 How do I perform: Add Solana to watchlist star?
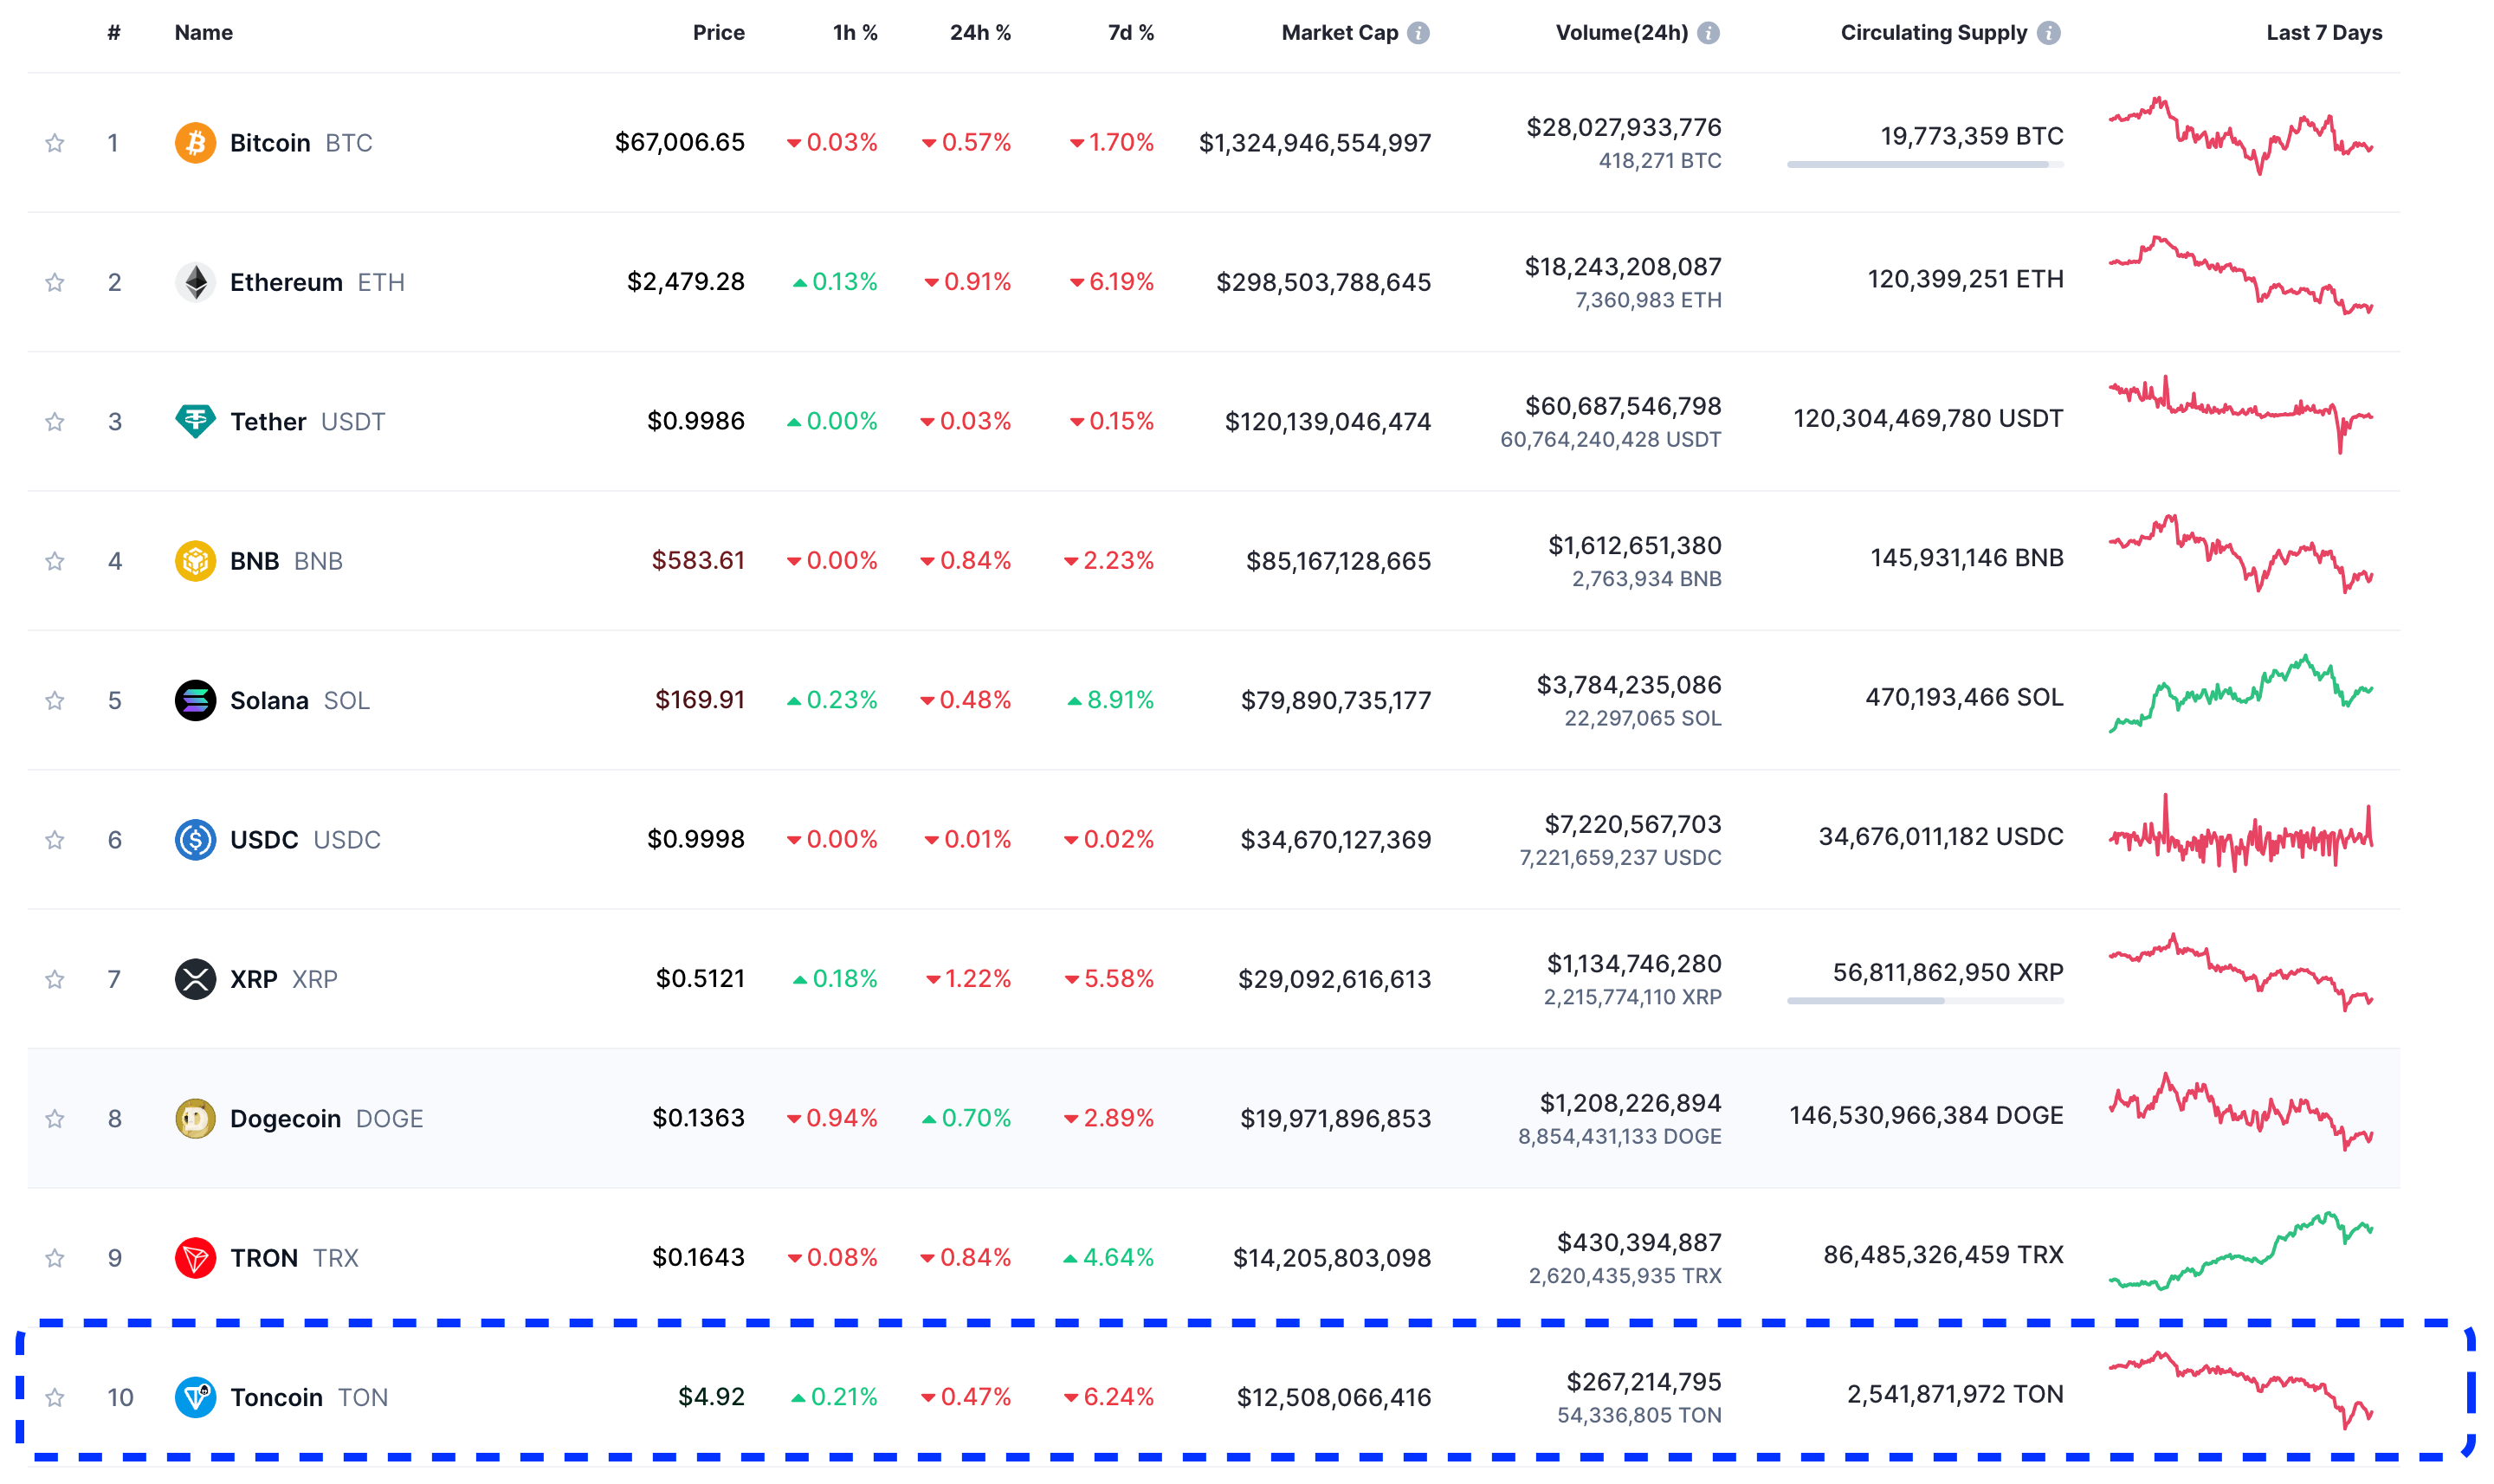pos(55,700)
